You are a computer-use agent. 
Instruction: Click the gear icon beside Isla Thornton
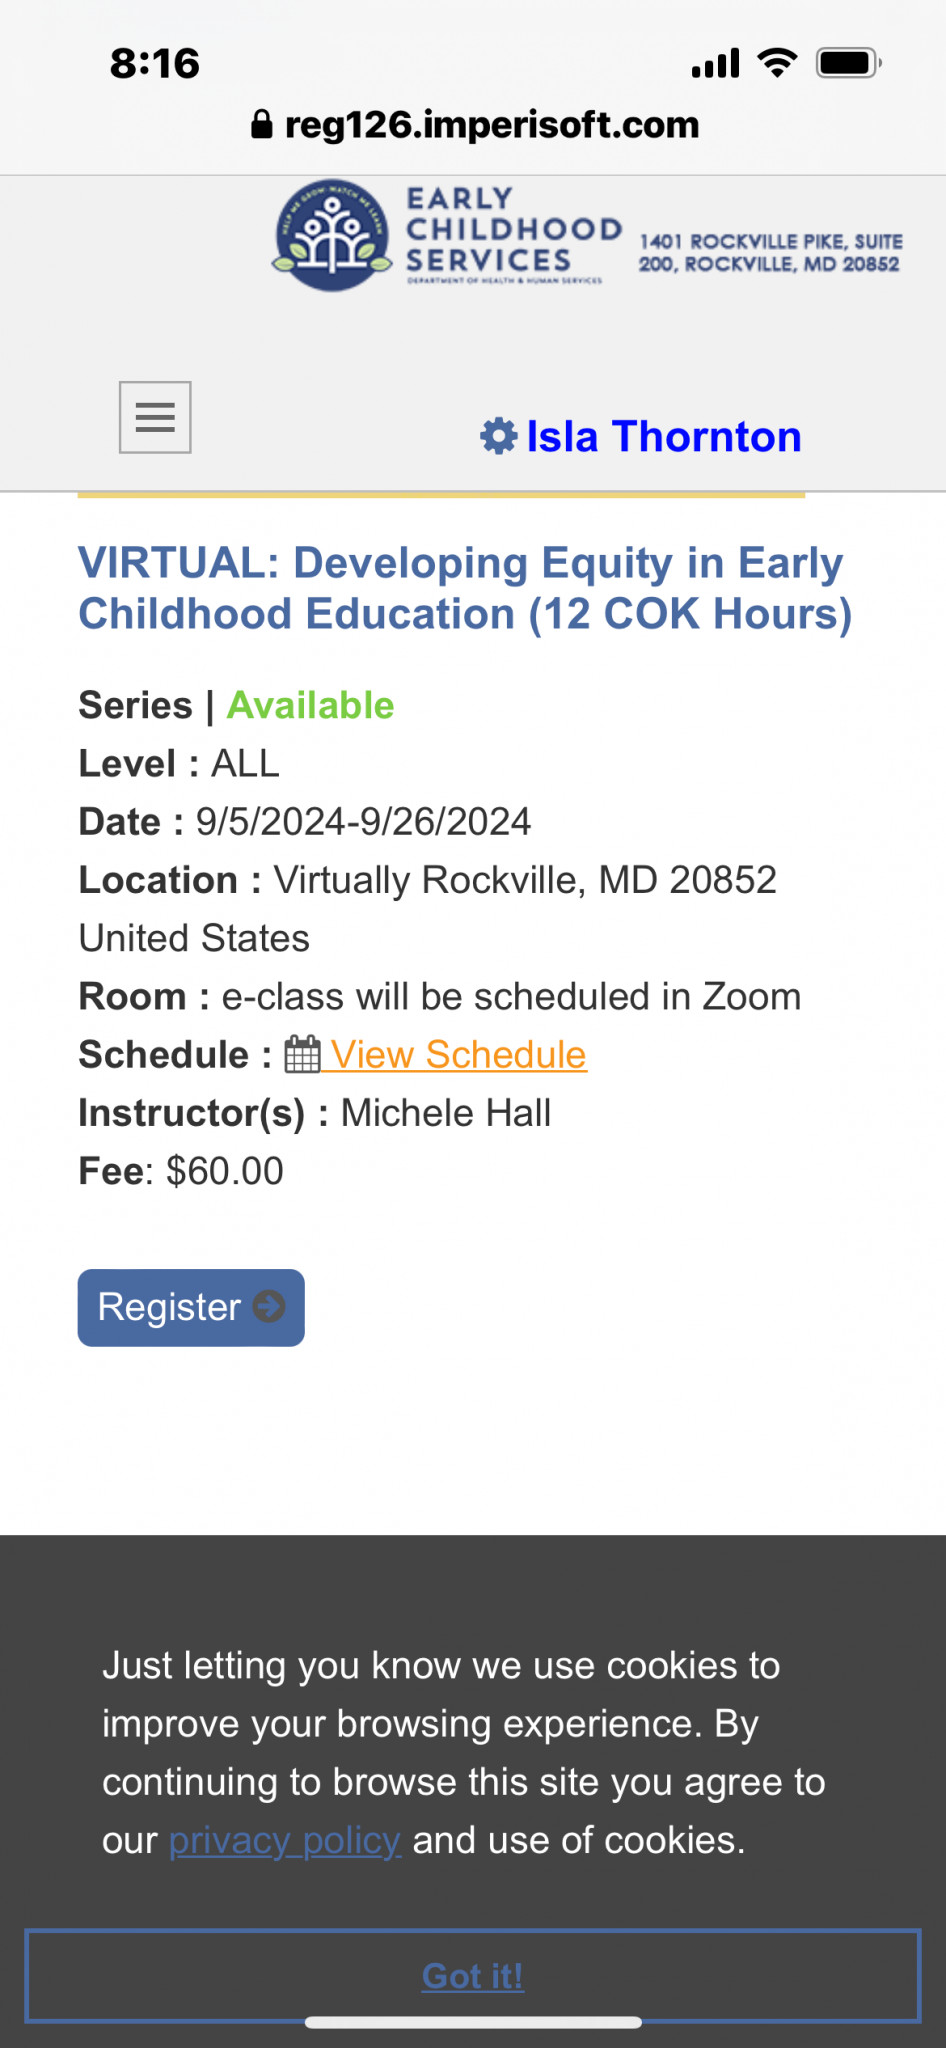point(499,437)
